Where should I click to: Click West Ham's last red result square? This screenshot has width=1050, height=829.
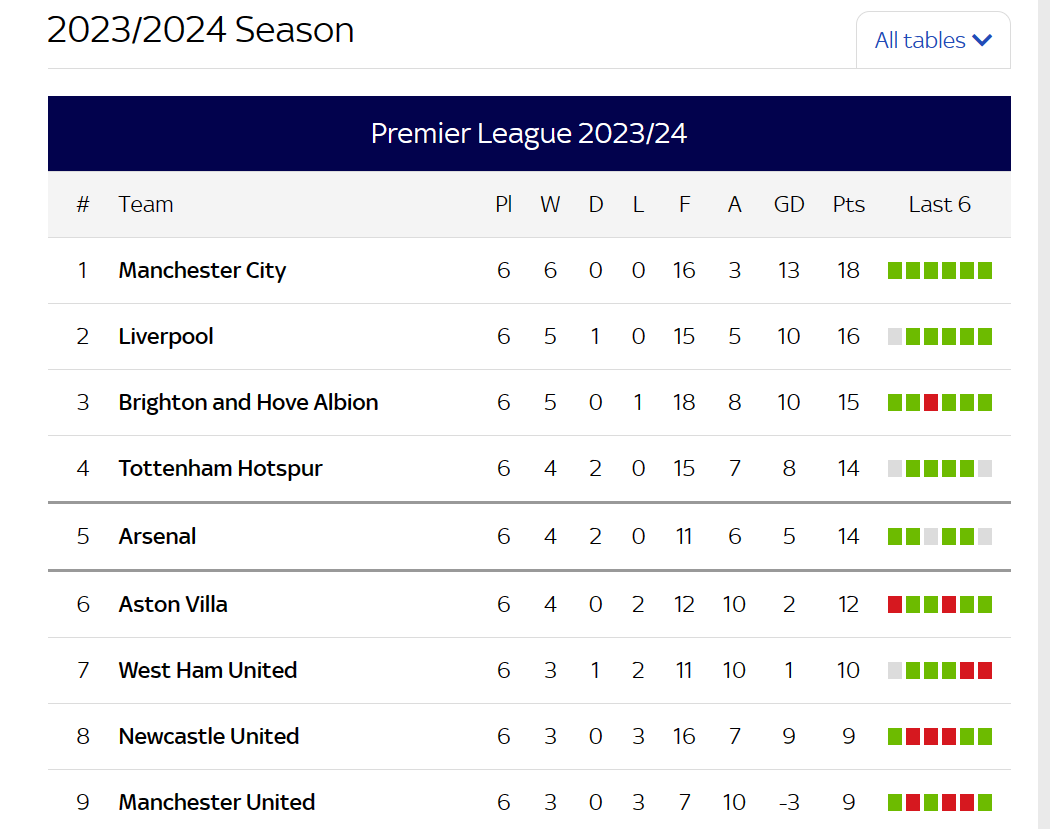pyautogui.click(x=985, y=670)
